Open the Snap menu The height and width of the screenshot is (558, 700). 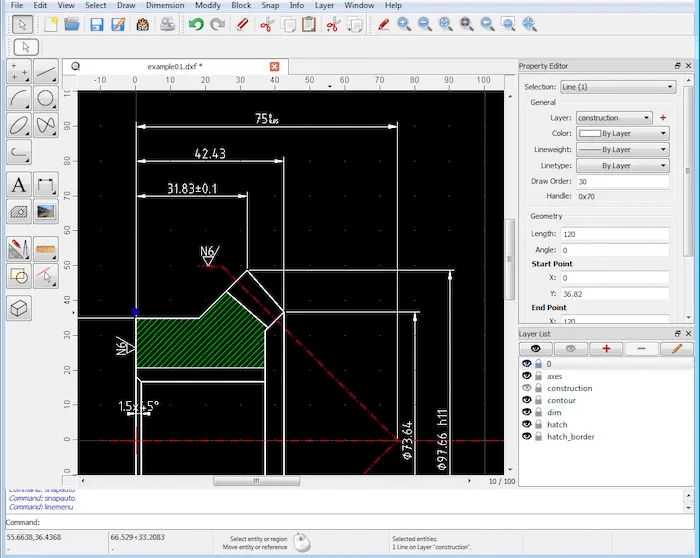pyautogui.click(x=270, y=5)
